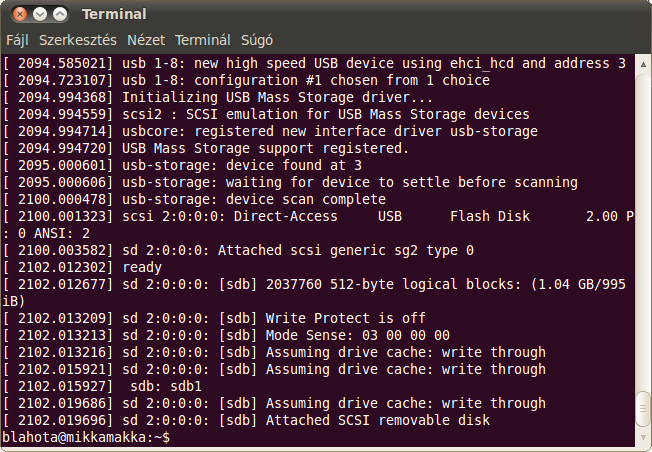This screenshot has width=652, height=452.
Task: Open the Szerkesztés menu
Action: coord(78,40)
